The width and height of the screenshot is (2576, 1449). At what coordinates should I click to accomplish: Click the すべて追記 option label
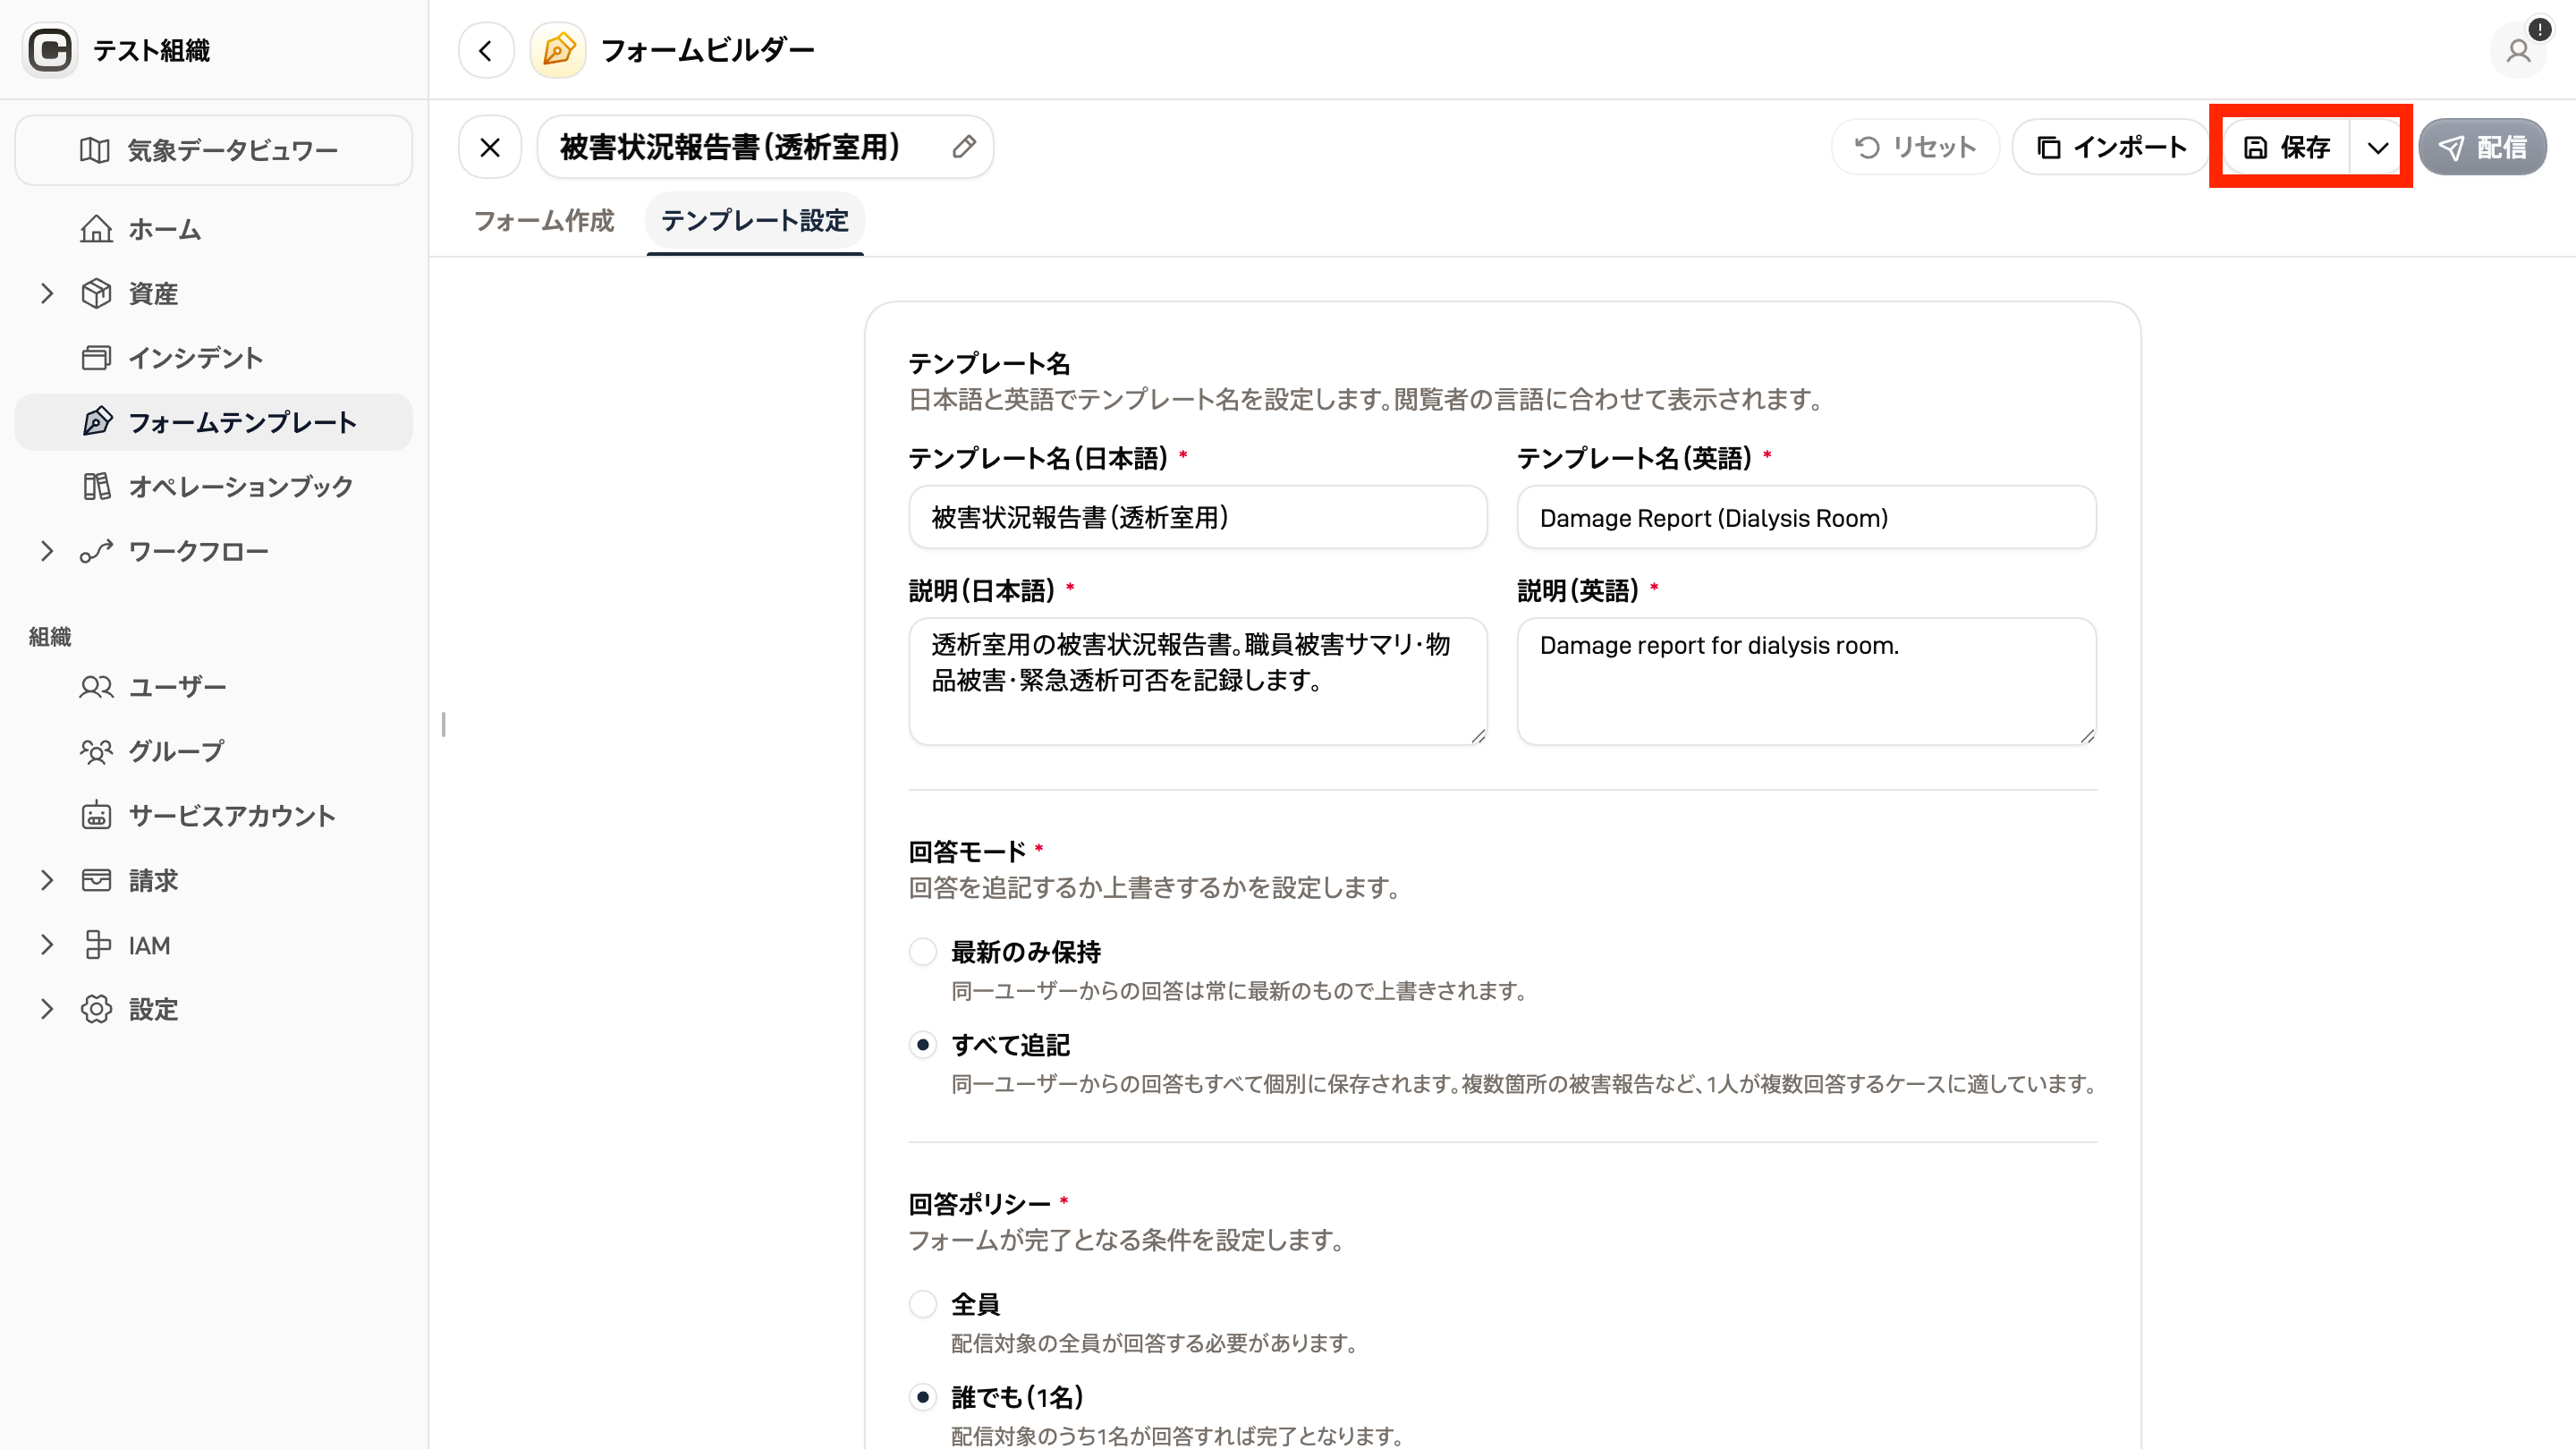1011,1045
